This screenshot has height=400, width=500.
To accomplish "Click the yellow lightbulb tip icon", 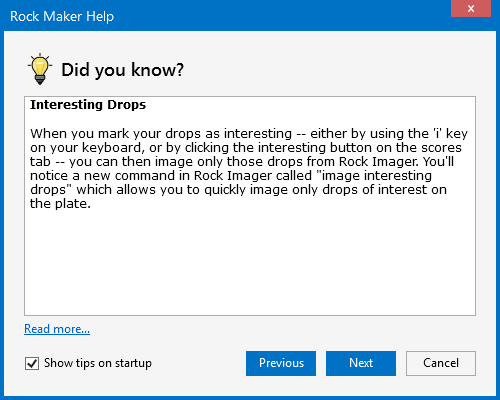I will point(40,69).
